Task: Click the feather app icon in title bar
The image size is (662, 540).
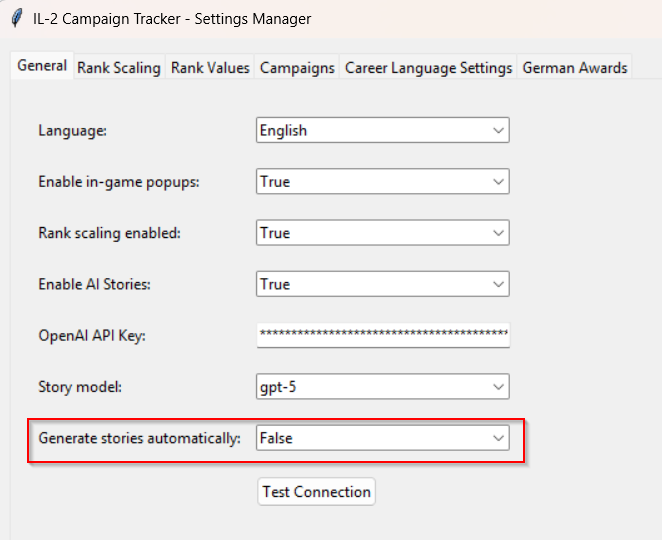Action: point(16,19)
